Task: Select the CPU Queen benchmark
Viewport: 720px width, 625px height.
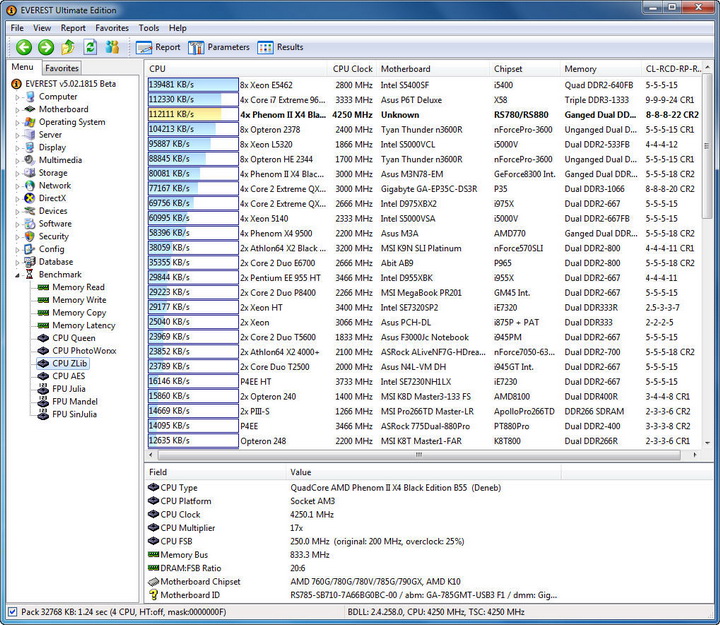Action: tap(74, 338)
